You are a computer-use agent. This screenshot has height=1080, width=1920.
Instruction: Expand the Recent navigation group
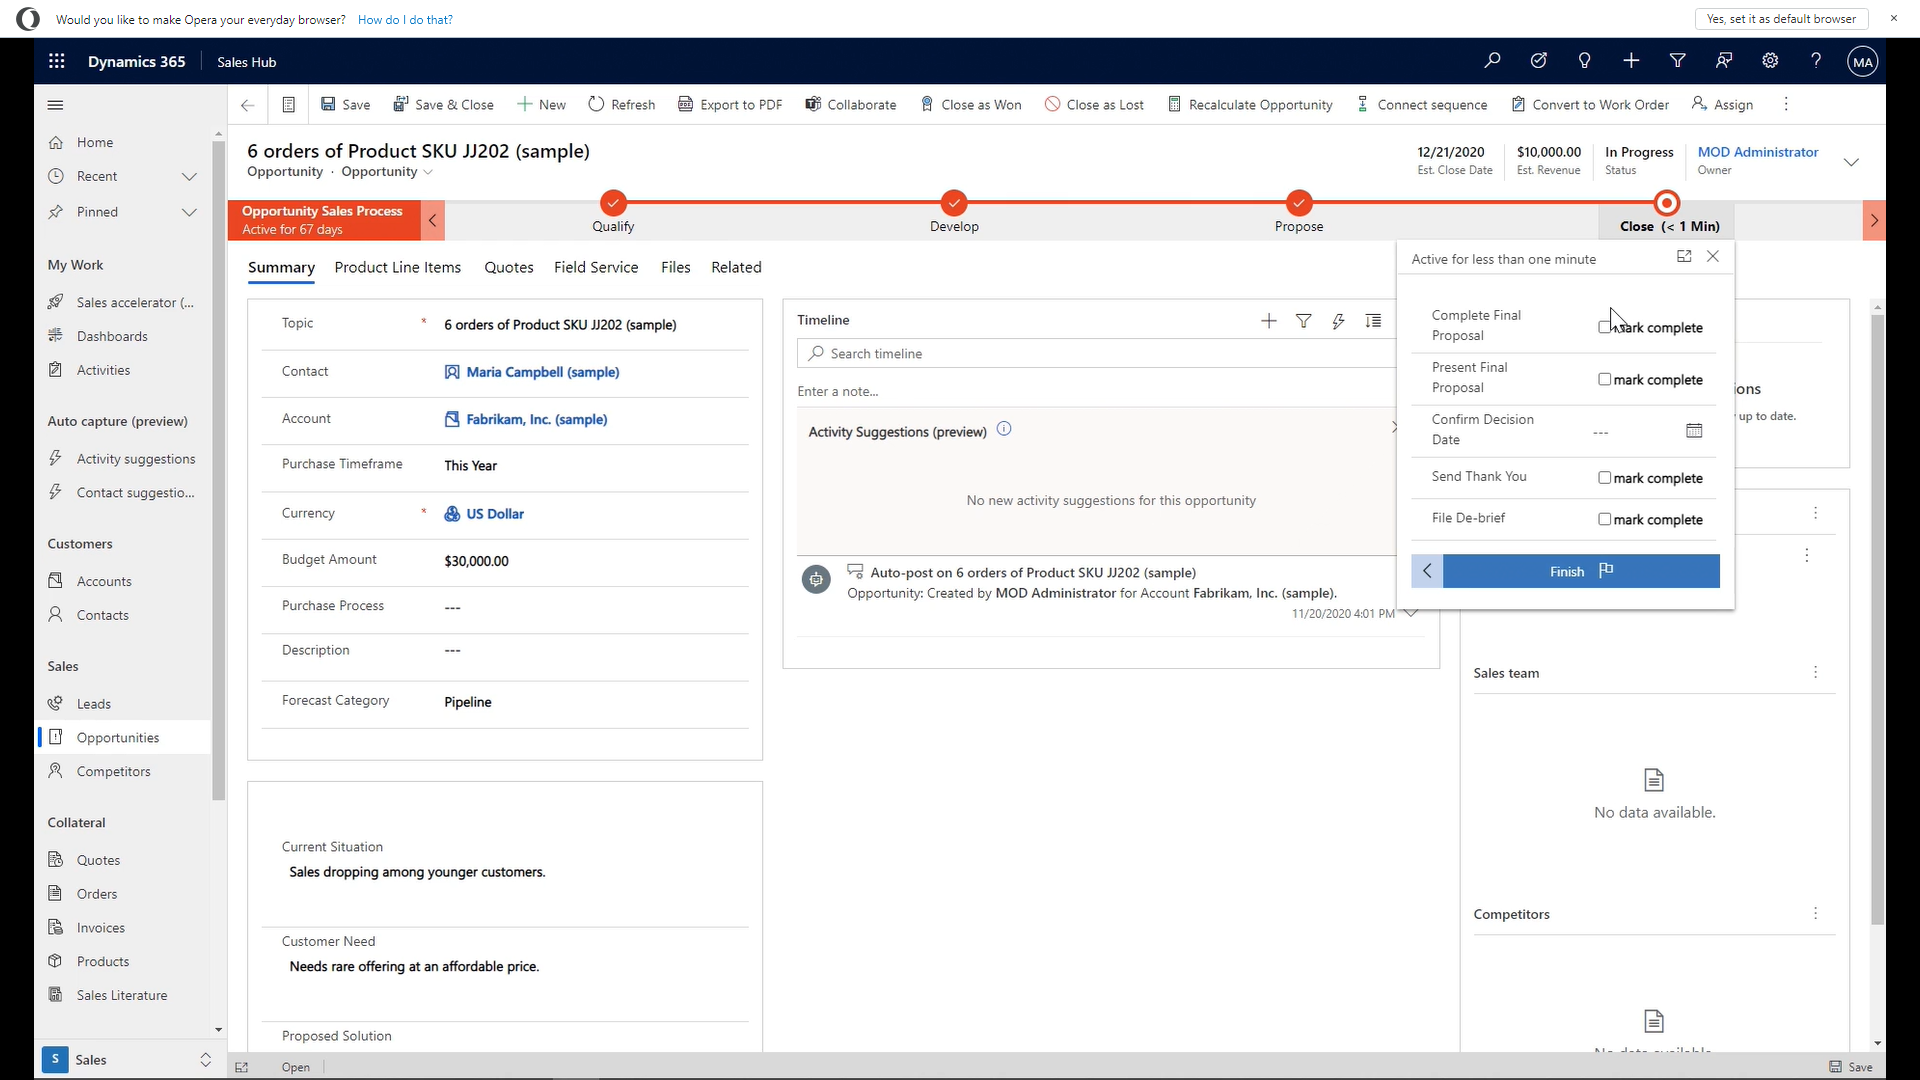click(x=189, y=176)
